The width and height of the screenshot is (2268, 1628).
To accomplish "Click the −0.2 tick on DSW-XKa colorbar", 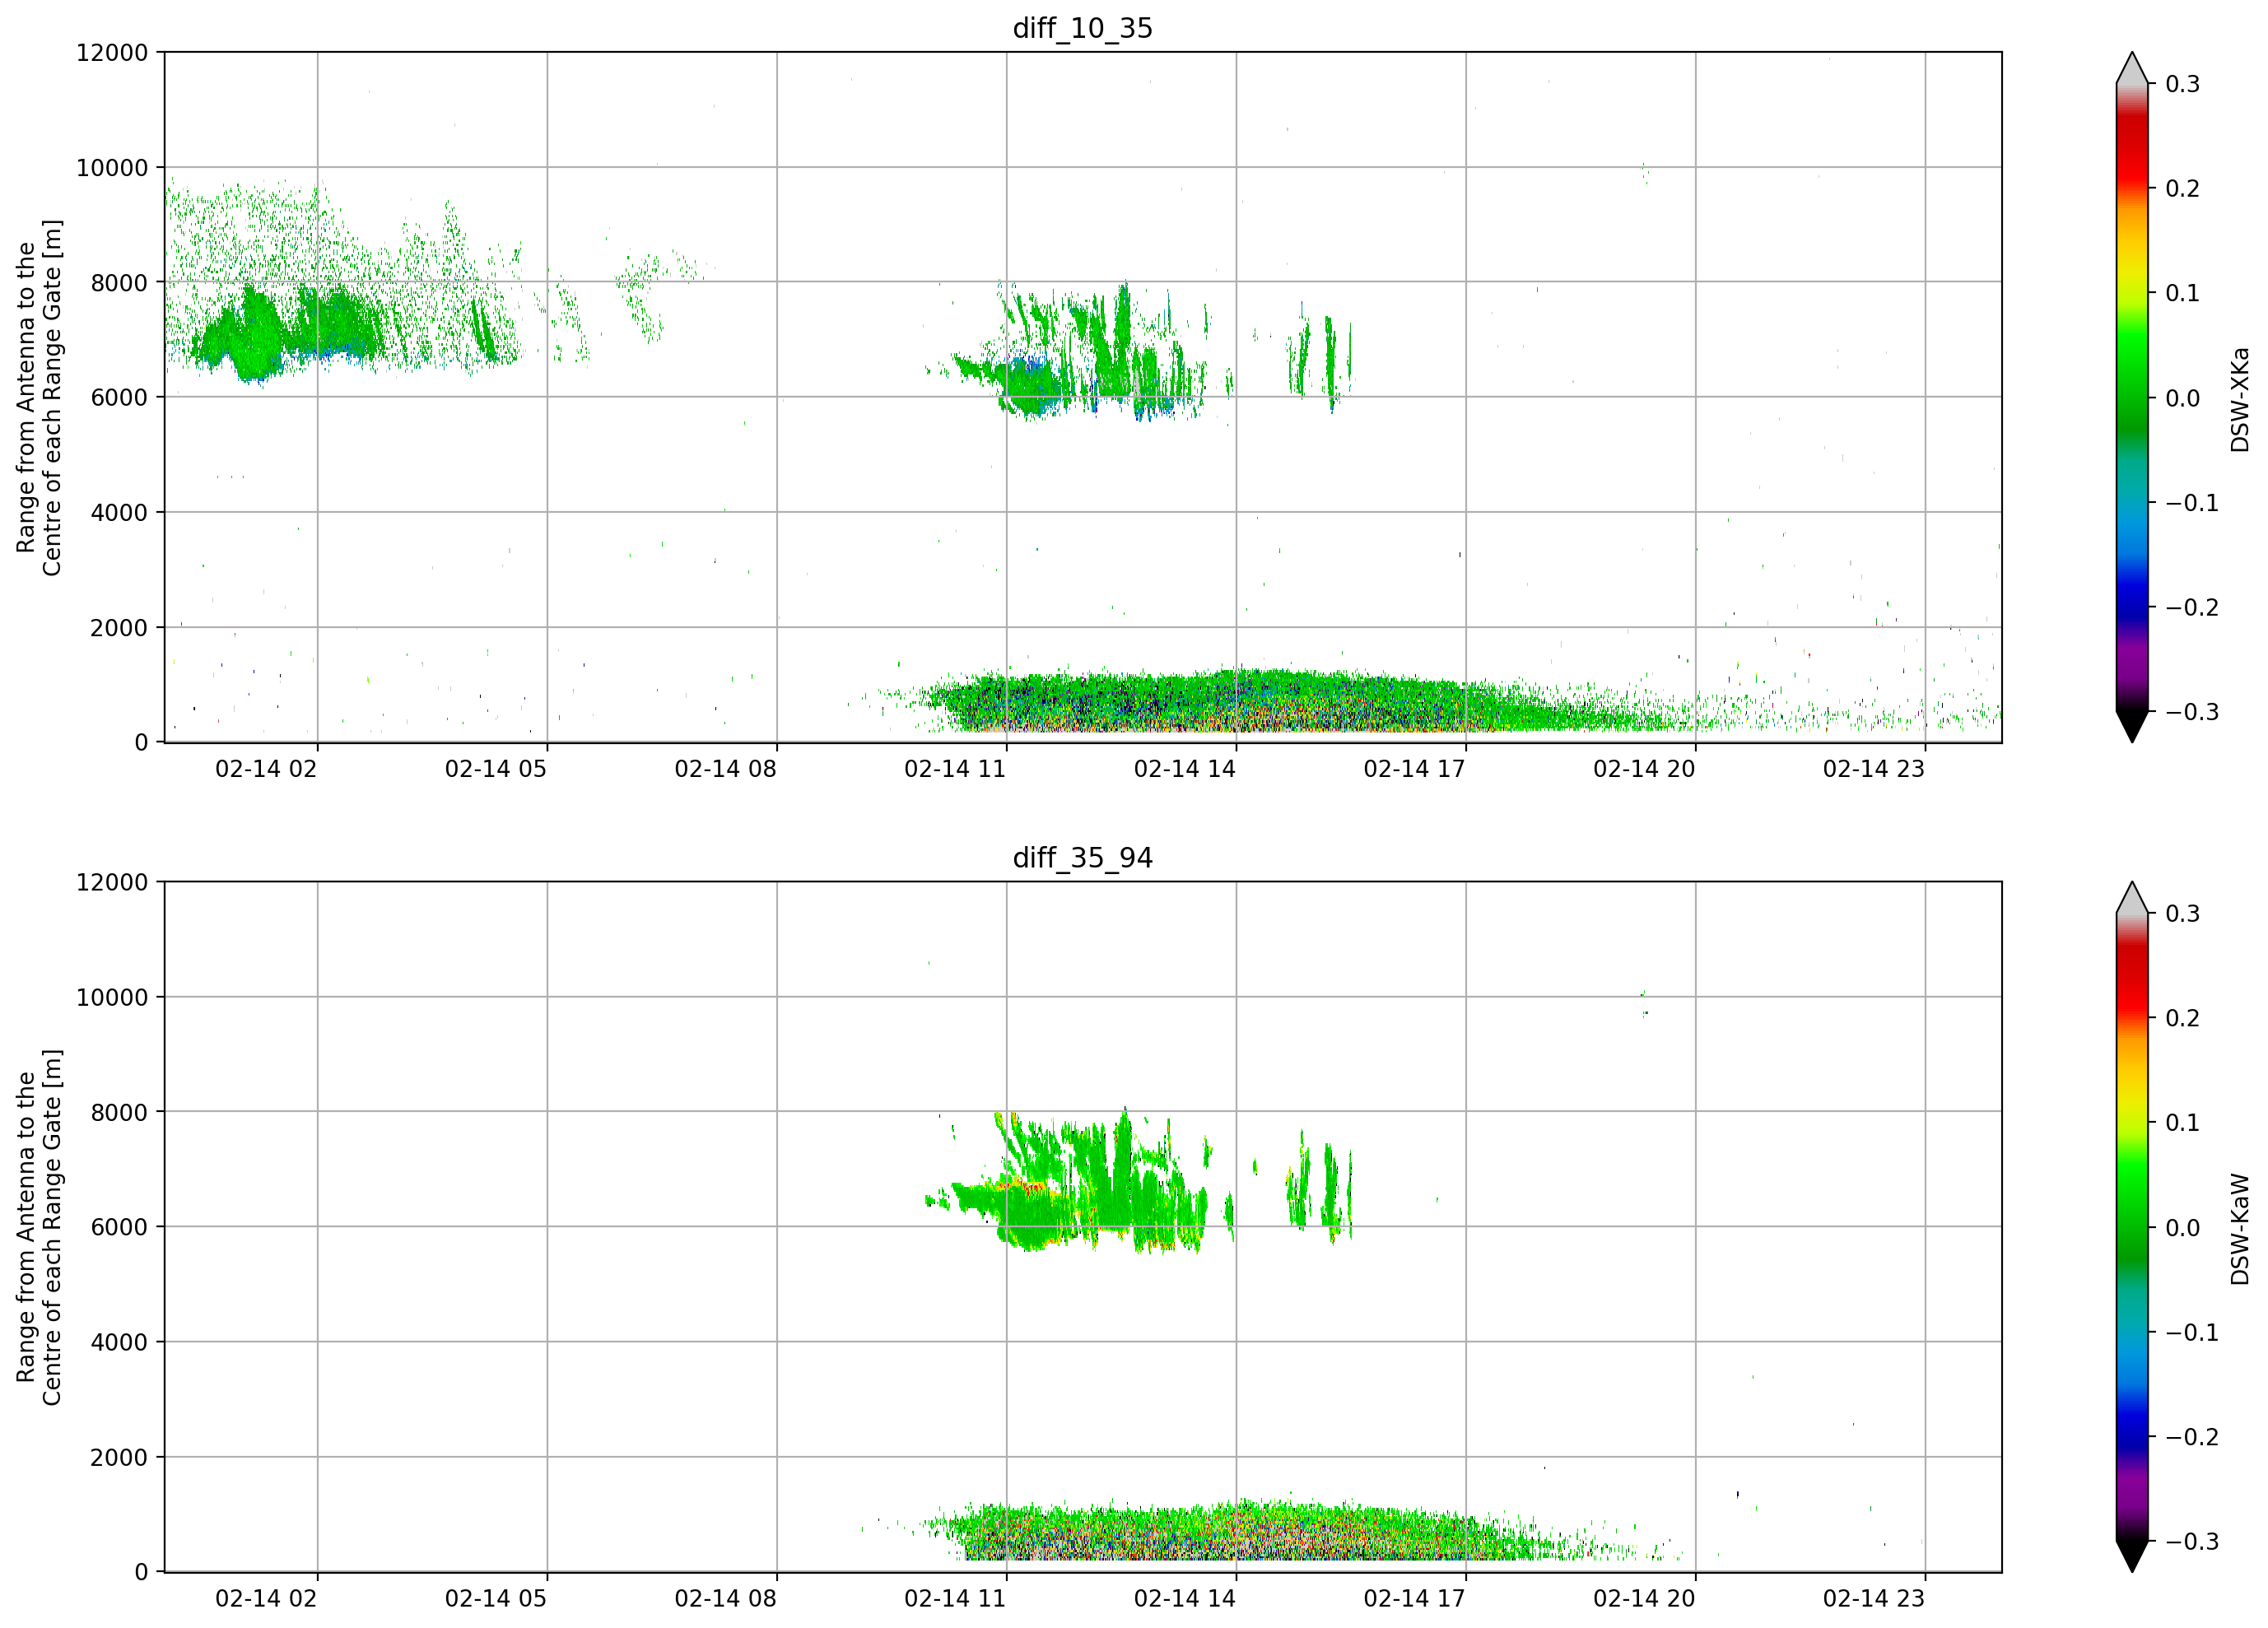I will tap(2192, 608).
